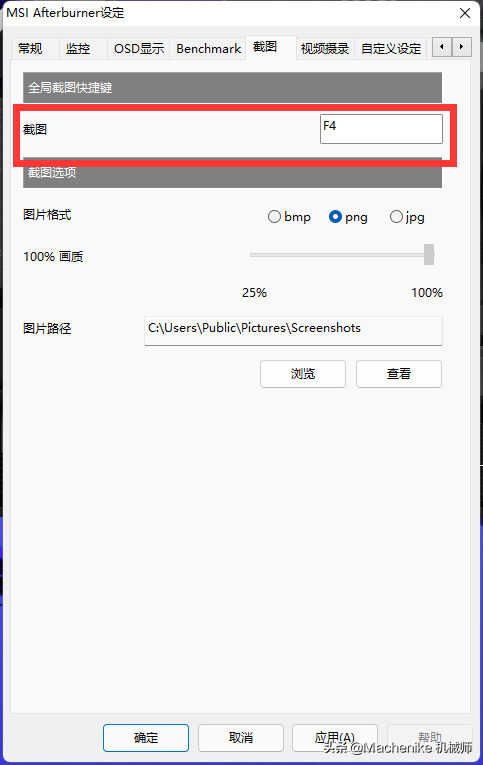Image resolution: width=483 pixels, height=765 pixels.
Task: Switch to the OSD显示 tab
Action: pos(139,49)
